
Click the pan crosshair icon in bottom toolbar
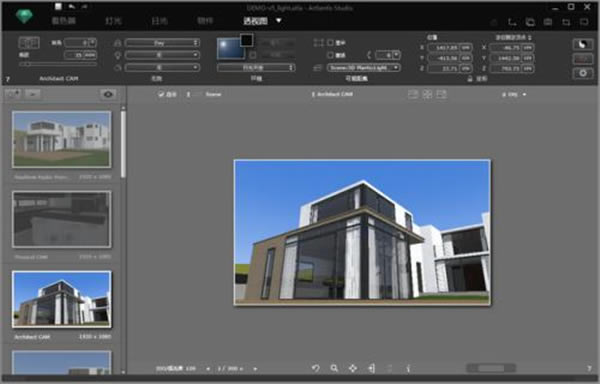353,368
